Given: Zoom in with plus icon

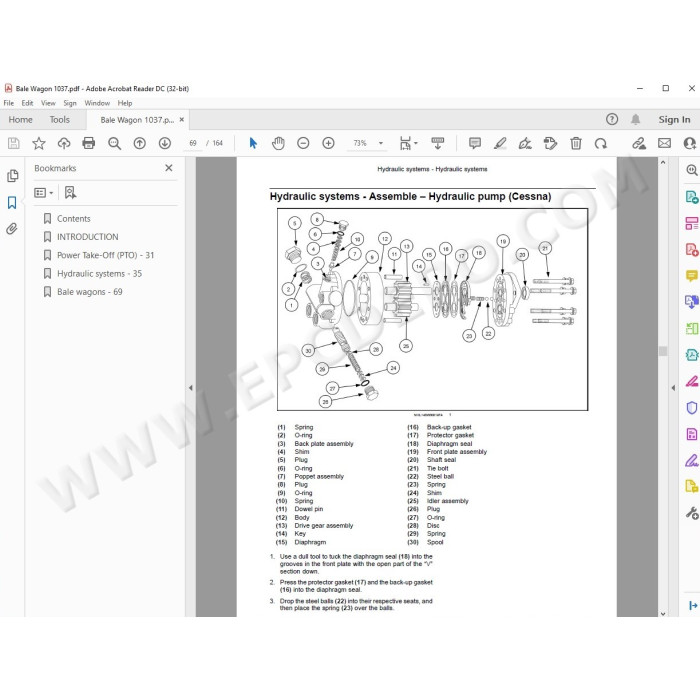Looking at the screenshot, I should click(328, 143).
